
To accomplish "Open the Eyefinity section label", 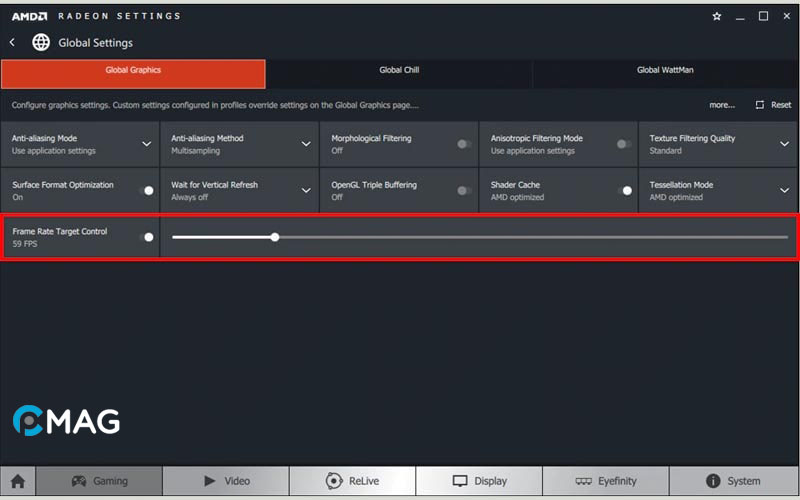I will click(617, 481).
